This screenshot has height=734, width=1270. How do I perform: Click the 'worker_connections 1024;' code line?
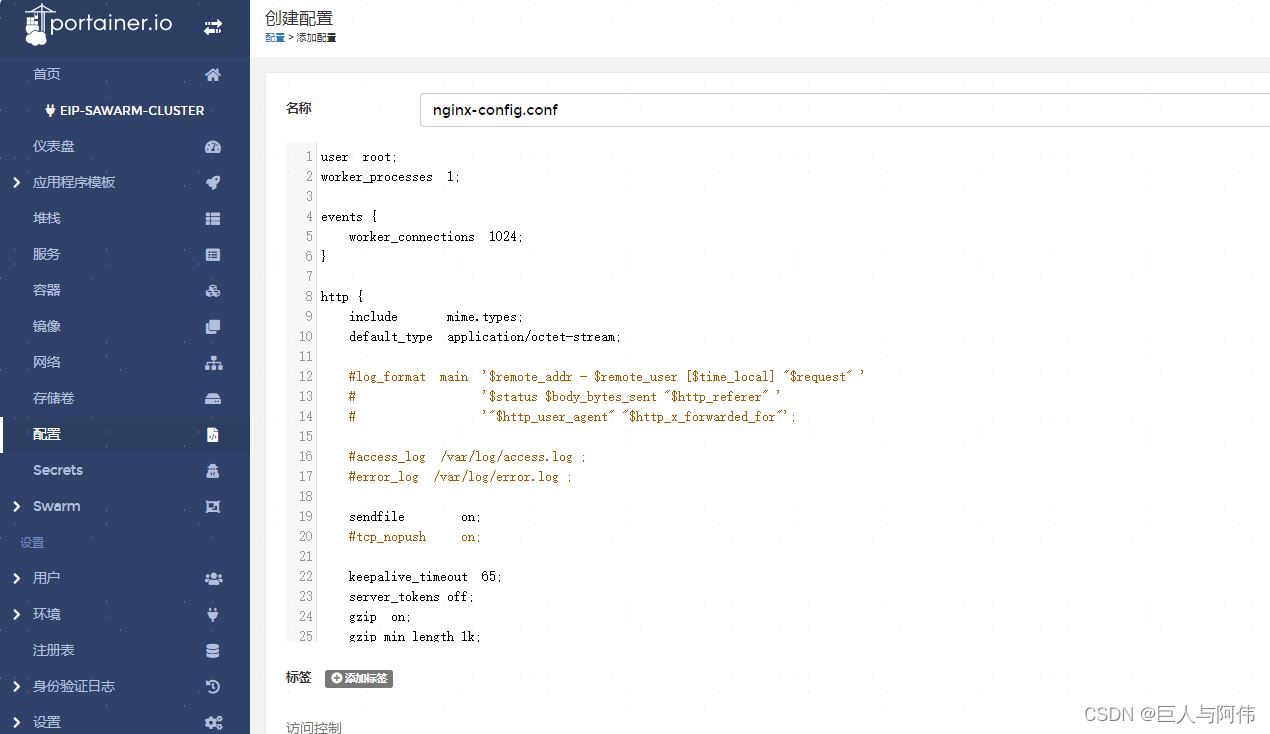click(x=436, y=237)
